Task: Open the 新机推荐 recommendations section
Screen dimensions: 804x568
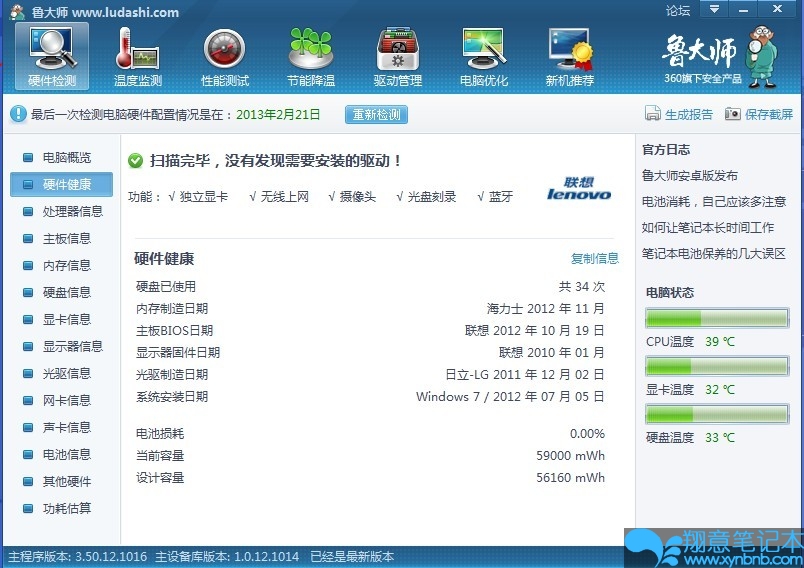Action: [570, 56]
